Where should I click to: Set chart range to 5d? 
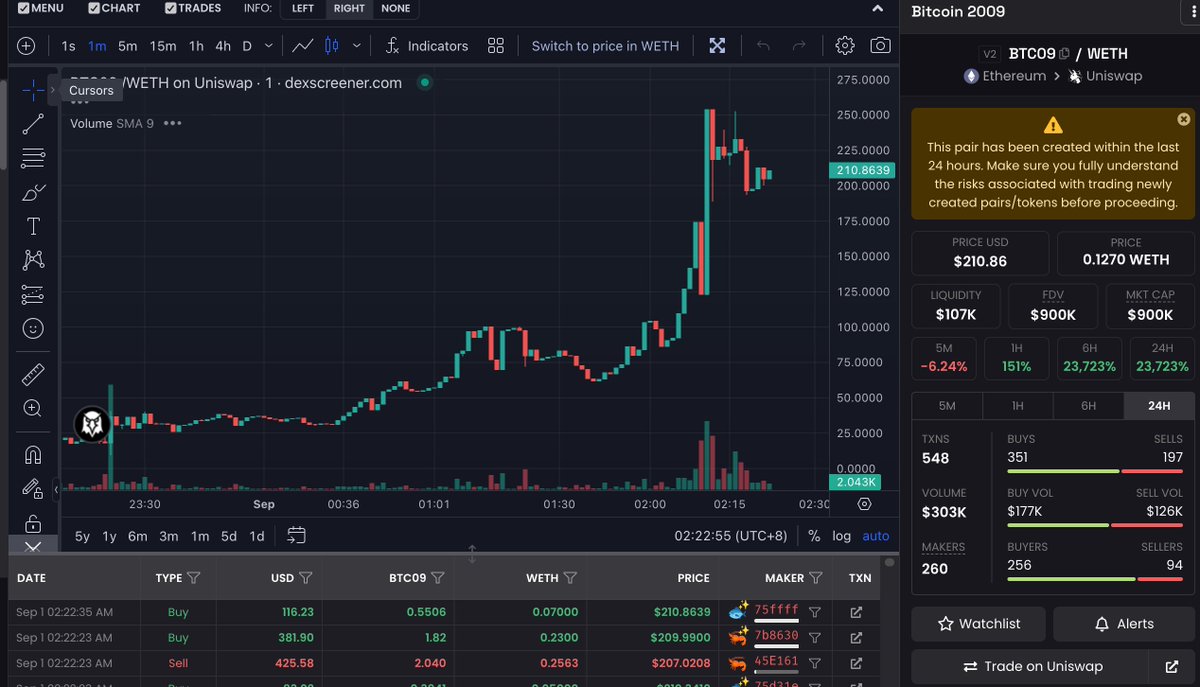(x=229, y=536)
